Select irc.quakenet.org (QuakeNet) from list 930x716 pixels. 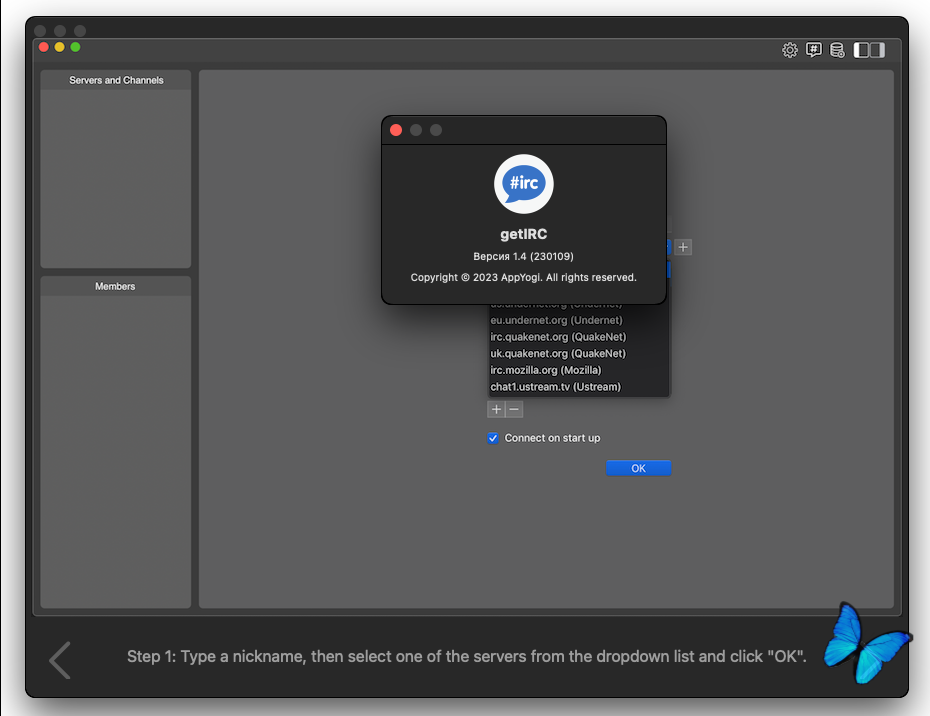point(557,337)
